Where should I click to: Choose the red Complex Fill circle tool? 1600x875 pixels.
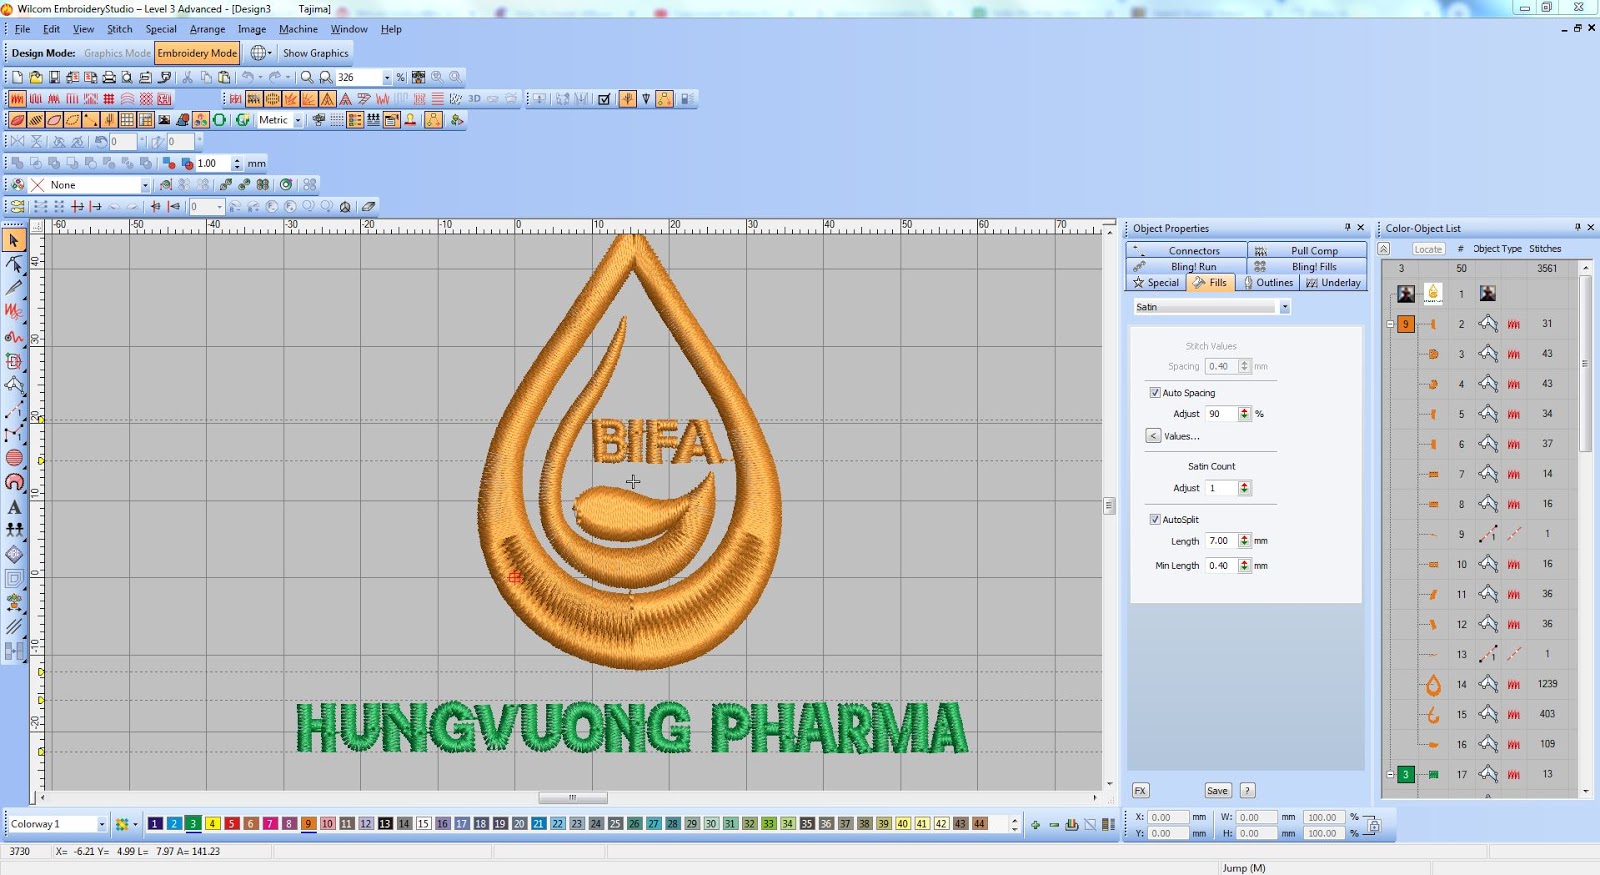(14, 458)
